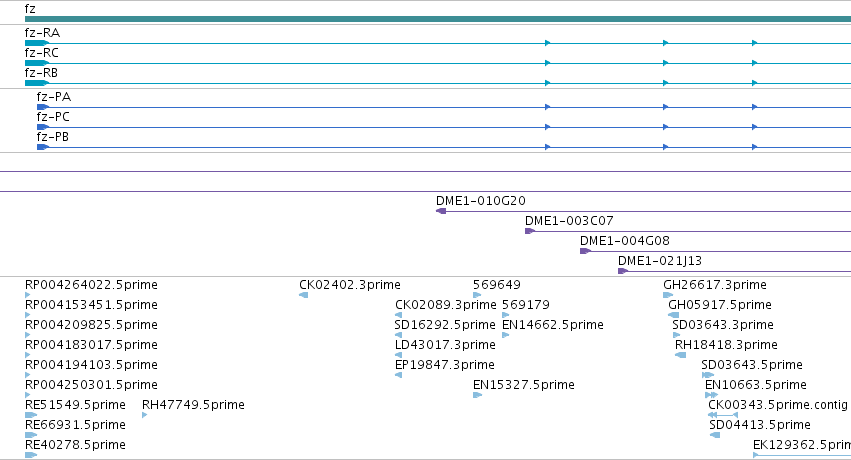Select EST RH47749.5prime label

(x=193, y=405)
